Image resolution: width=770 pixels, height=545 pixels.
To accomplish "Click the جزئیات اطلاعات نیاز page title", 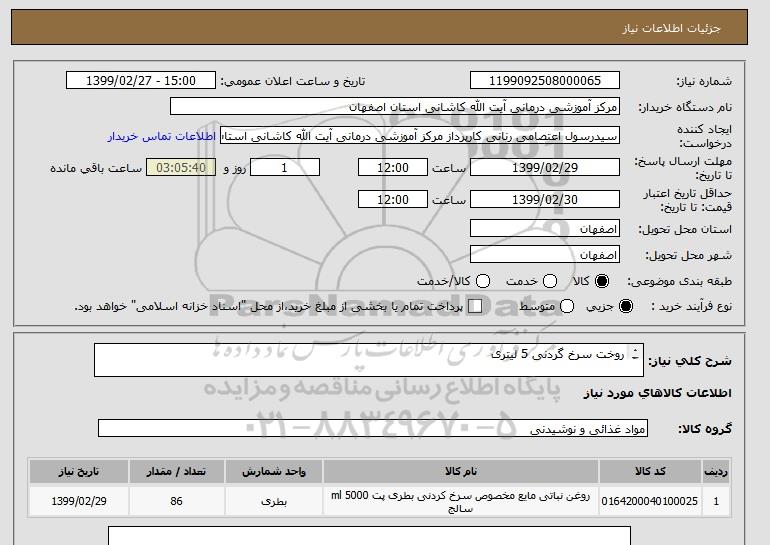I will [671, 28].
